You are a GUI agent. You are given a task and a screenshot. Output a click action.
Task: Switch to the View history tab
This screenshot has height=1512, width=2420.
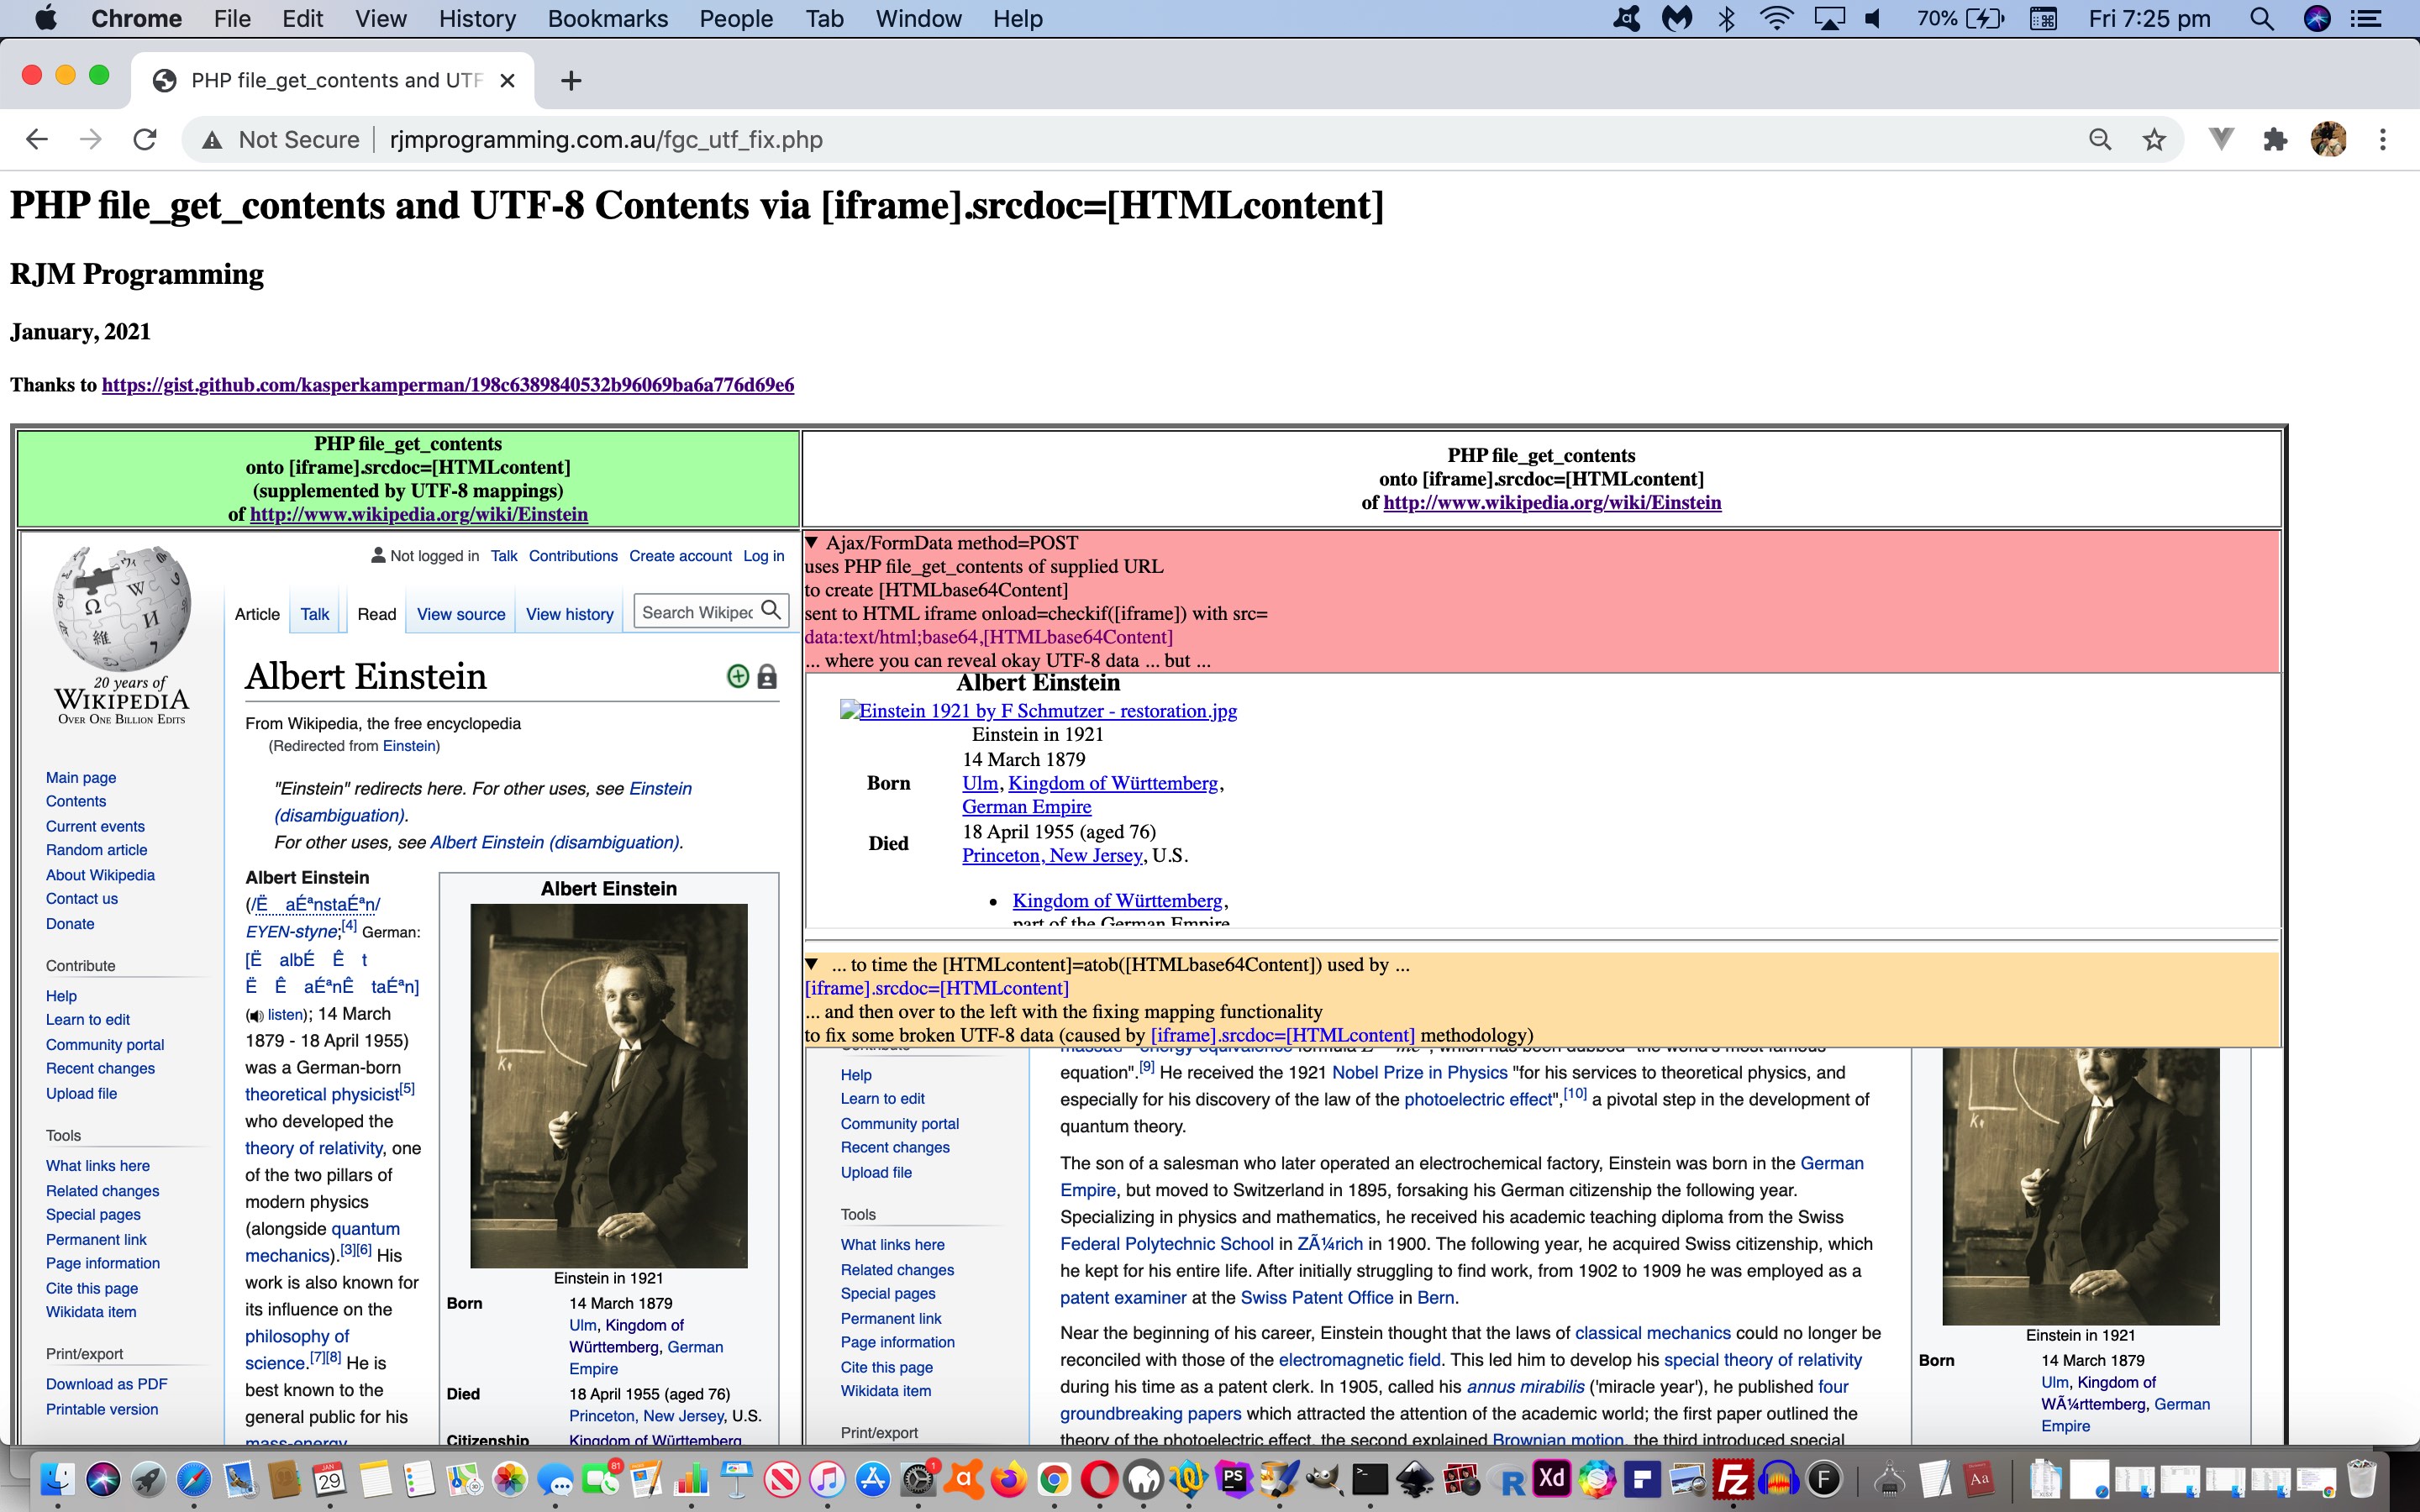pyautogui.click(x=569, y=614)
